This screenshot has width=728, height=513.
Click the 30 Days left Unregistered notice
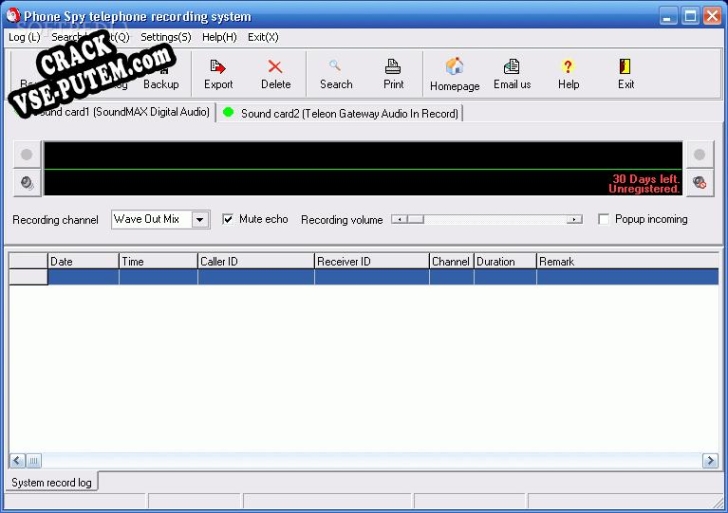(644, 184)
